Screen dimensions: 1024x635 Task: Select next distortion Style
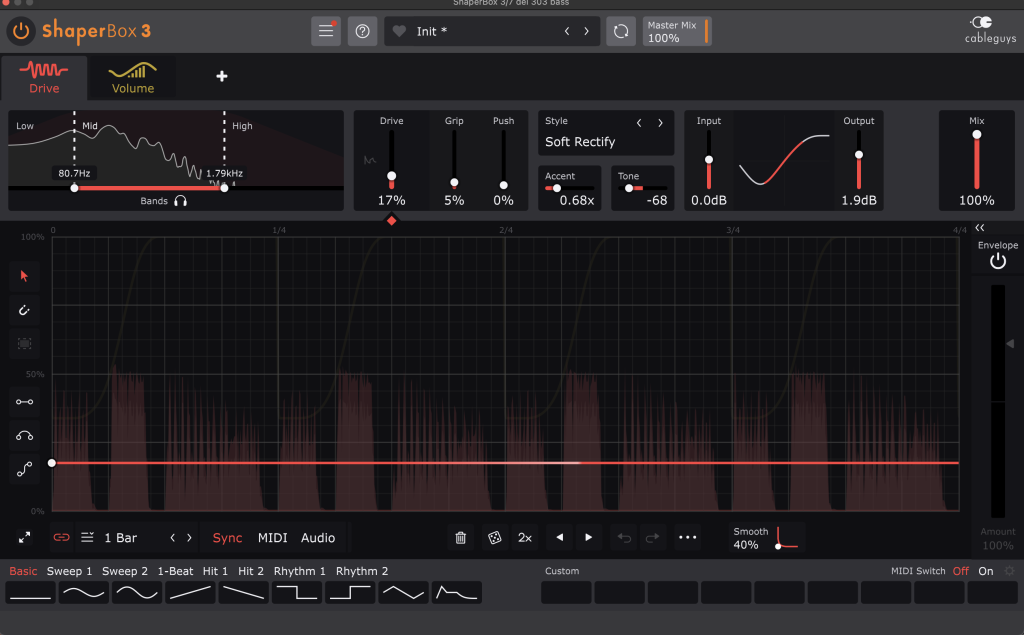[x=660, y=122]
